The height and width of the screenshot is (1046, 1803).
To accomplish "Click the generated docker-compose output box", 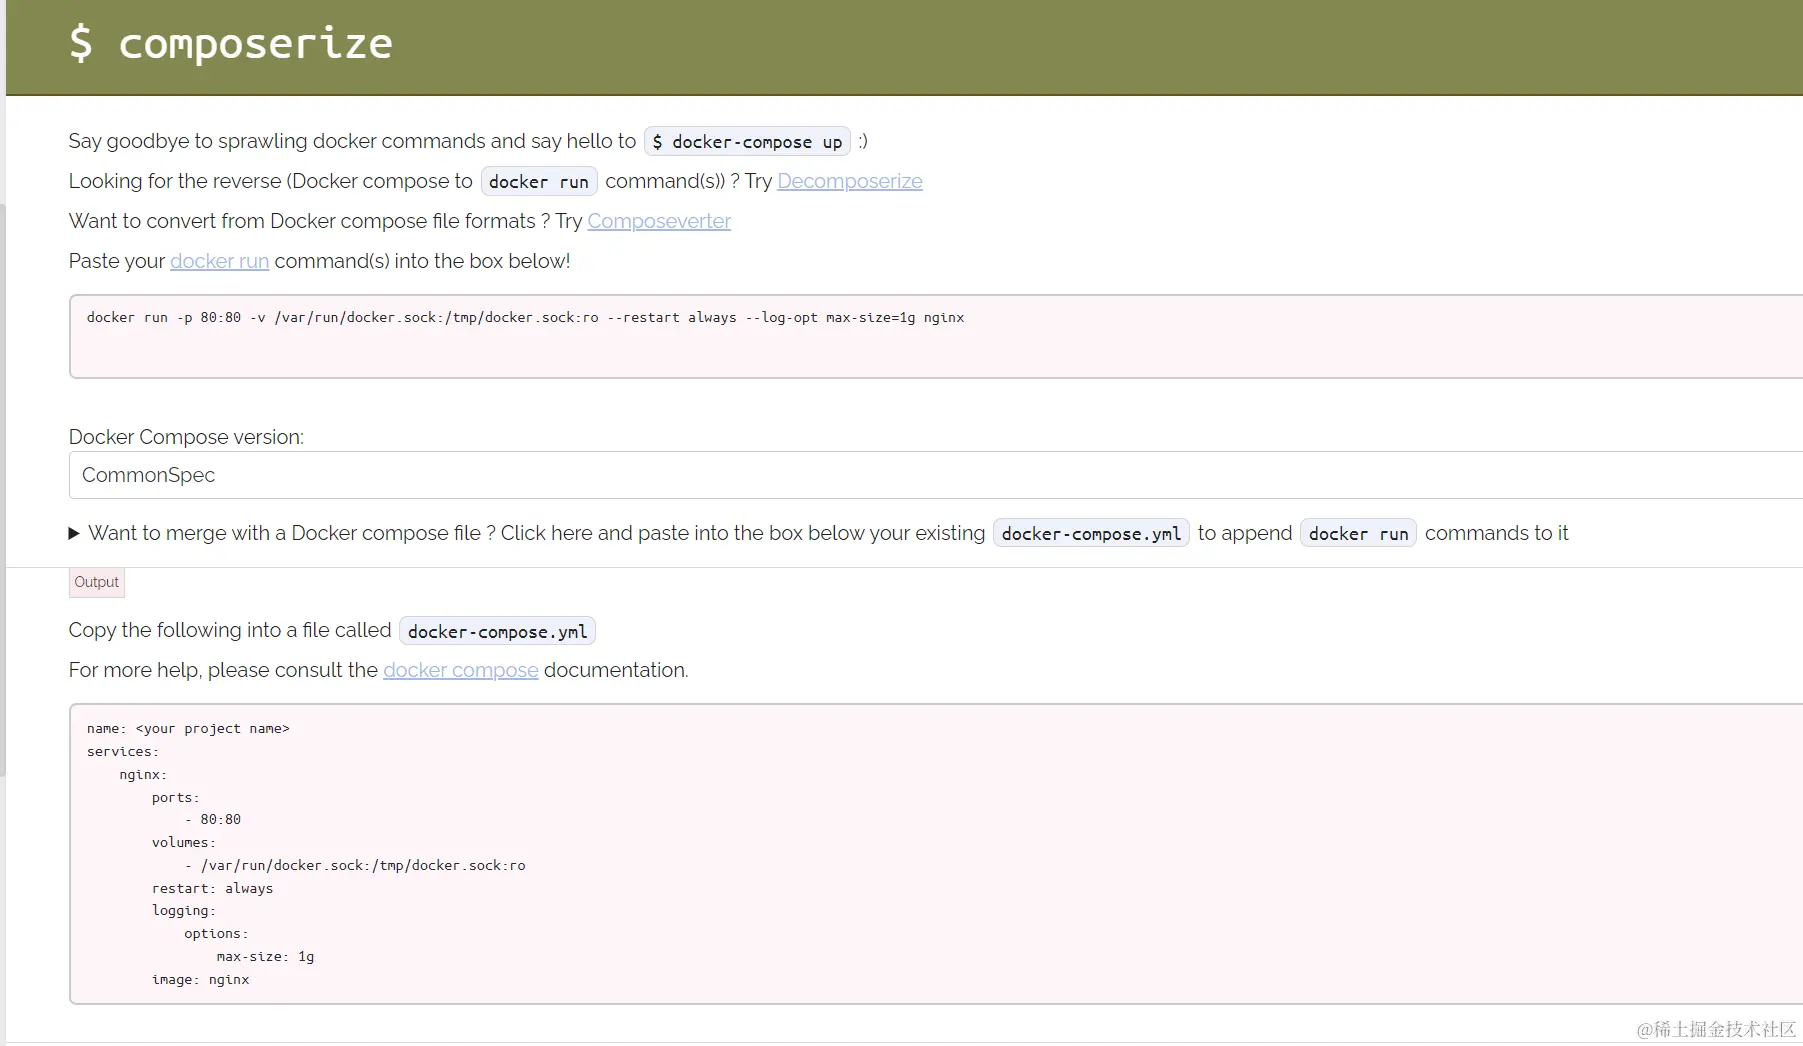I will (936, 854).
